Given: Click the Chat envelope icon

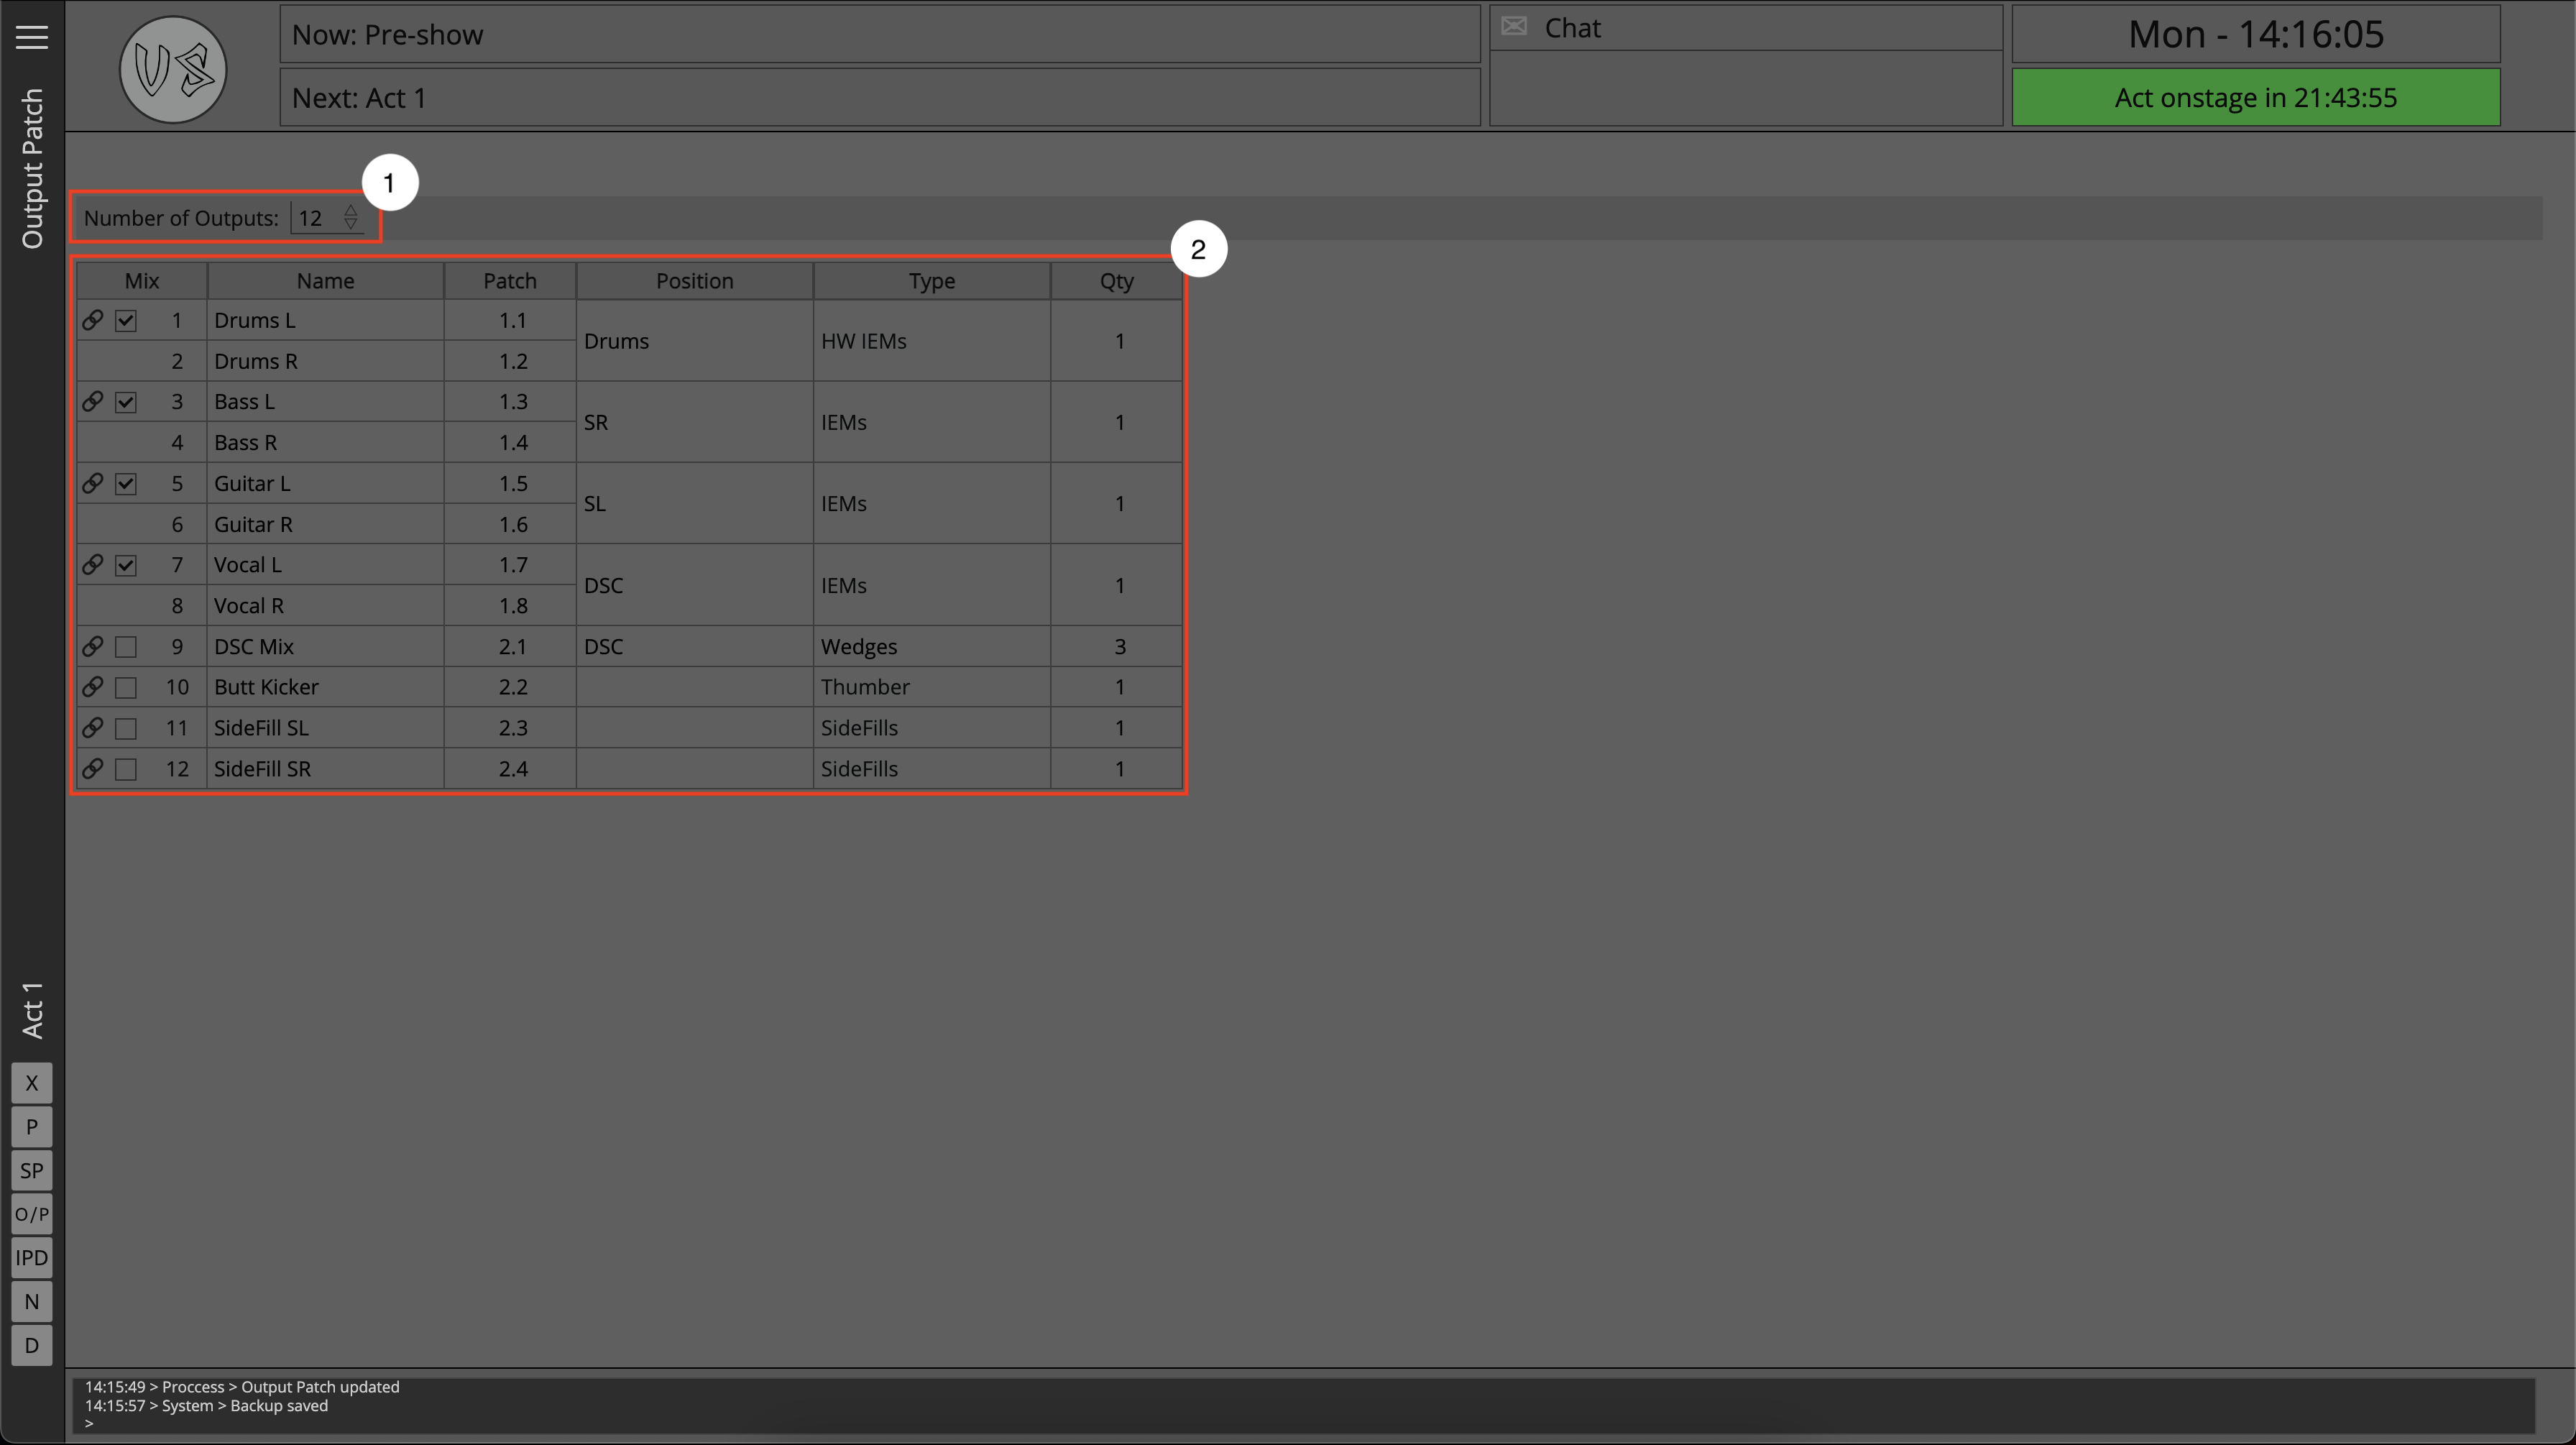Looking at the screenshot, I should coord(1514,27).
